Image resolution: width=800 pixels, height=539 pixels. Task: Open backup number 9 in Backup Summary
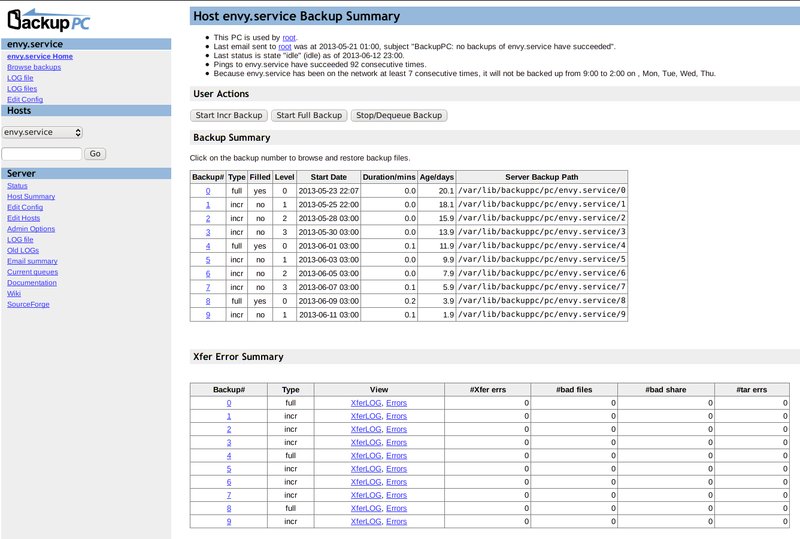pyautogui.click(x=208, y=315)
